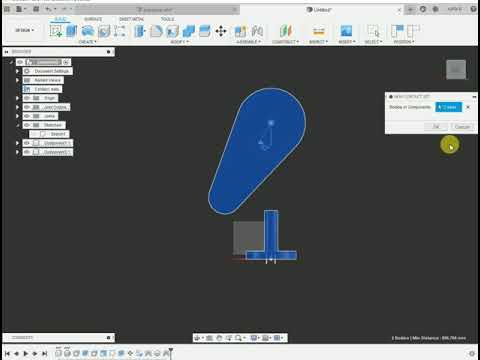This screenshot has width=480, height=360.
Task: Open the notifications icon
Action: pyautogui.click(x=436, y=9)
